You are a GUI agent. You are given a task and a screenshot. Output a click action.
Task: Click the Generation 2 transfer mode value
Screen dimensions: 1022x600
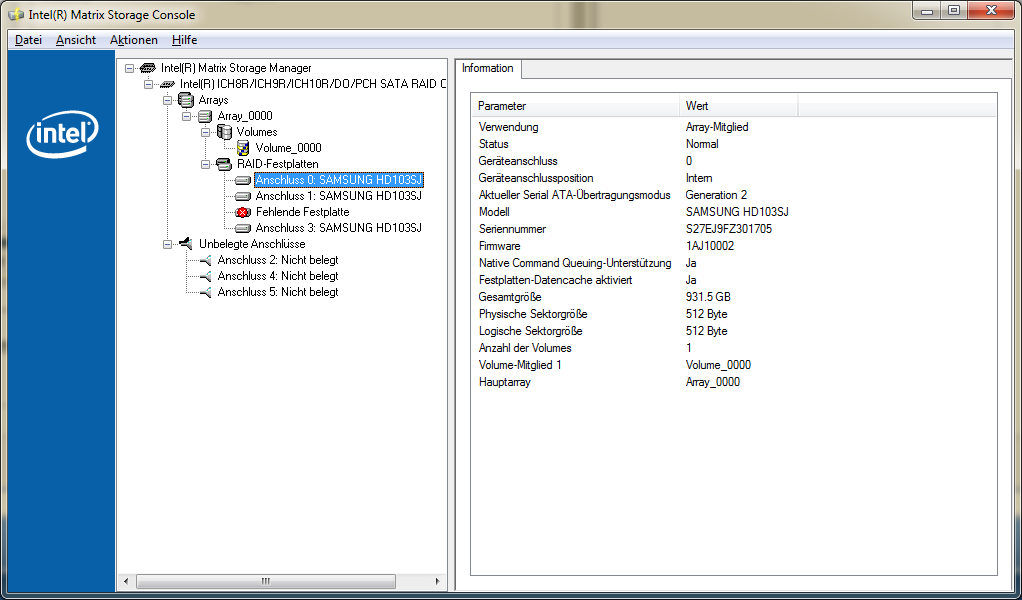pos(716,195)
